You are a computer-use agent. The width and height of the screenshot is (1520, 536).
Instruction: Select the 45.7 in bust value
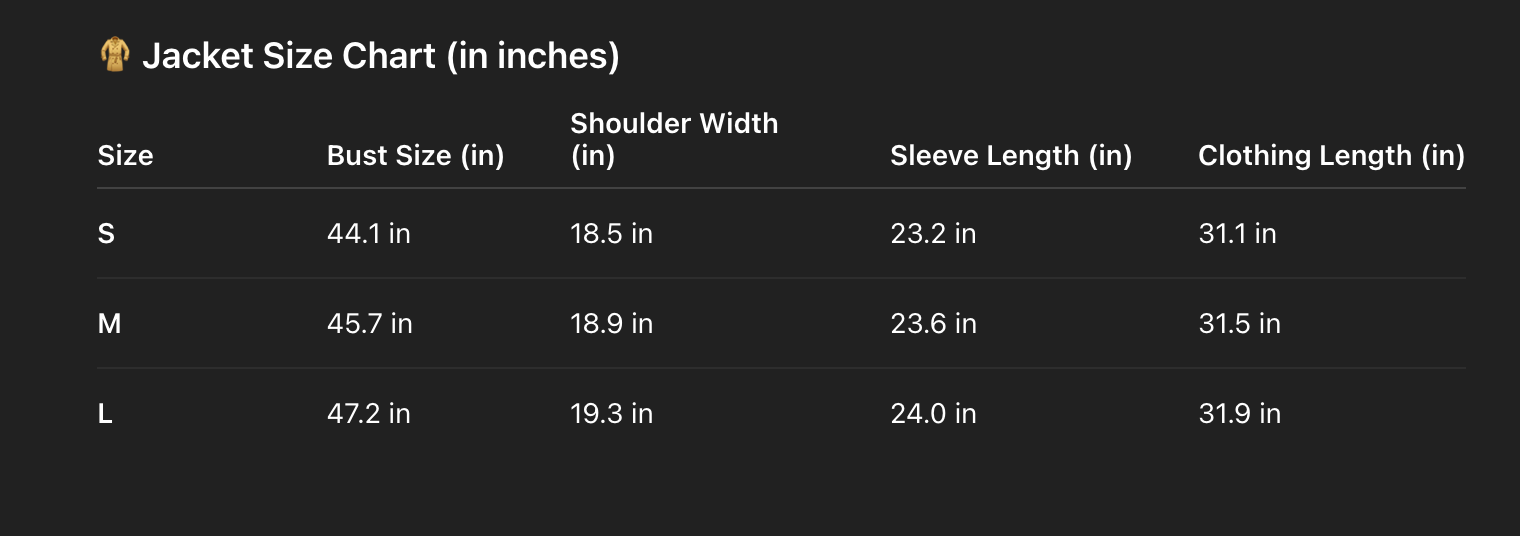[369, 324]
